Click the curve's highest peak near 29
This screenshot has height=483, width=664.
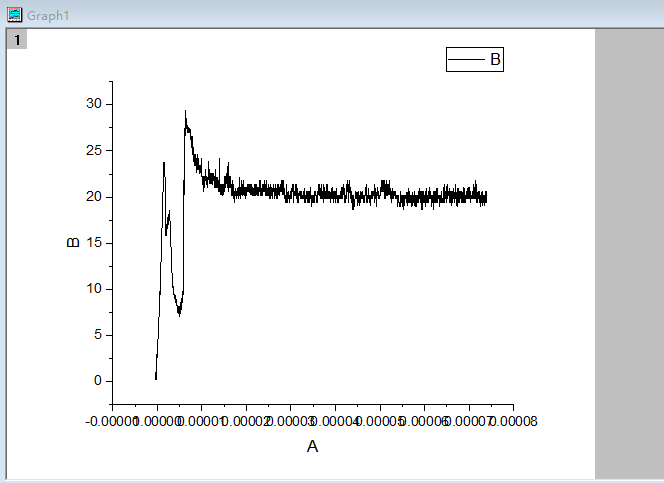[x=185, y=113]
